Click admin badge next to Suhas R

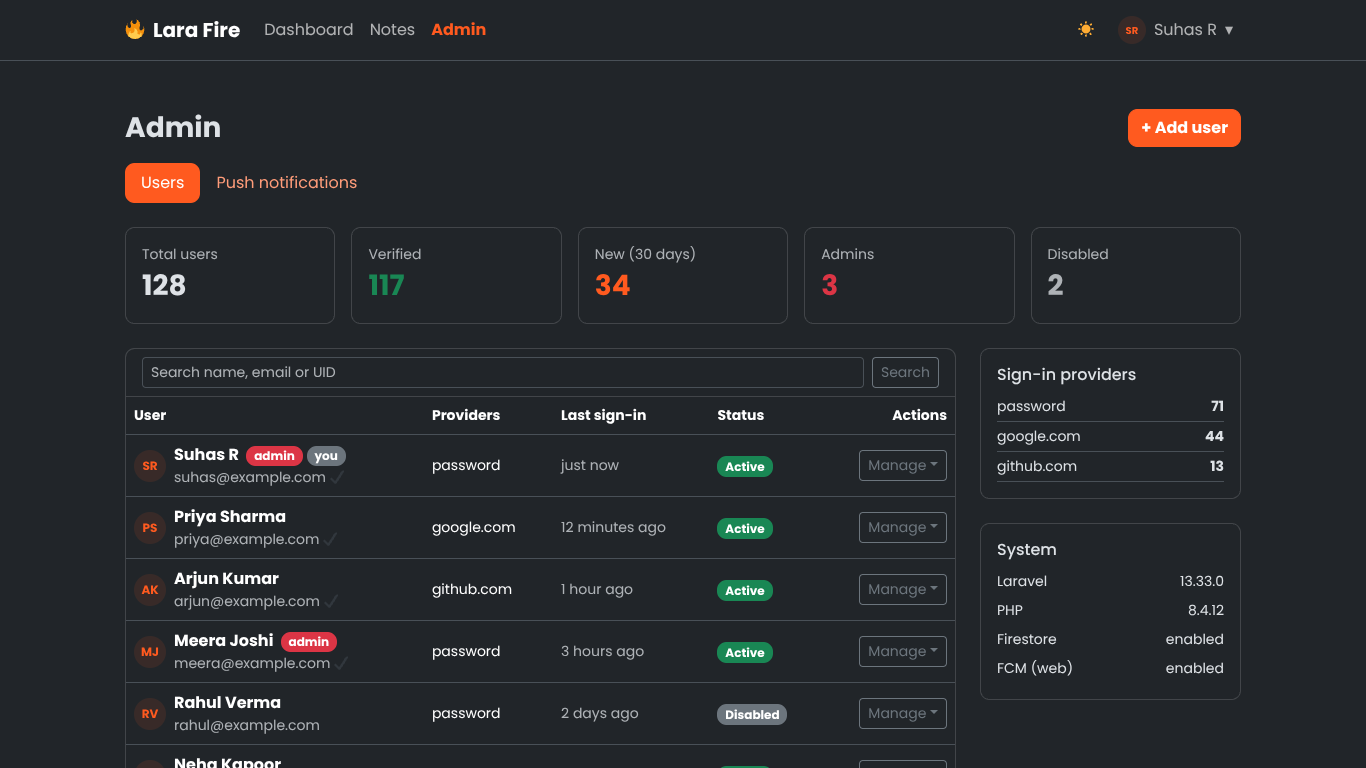tap(274, 456)
